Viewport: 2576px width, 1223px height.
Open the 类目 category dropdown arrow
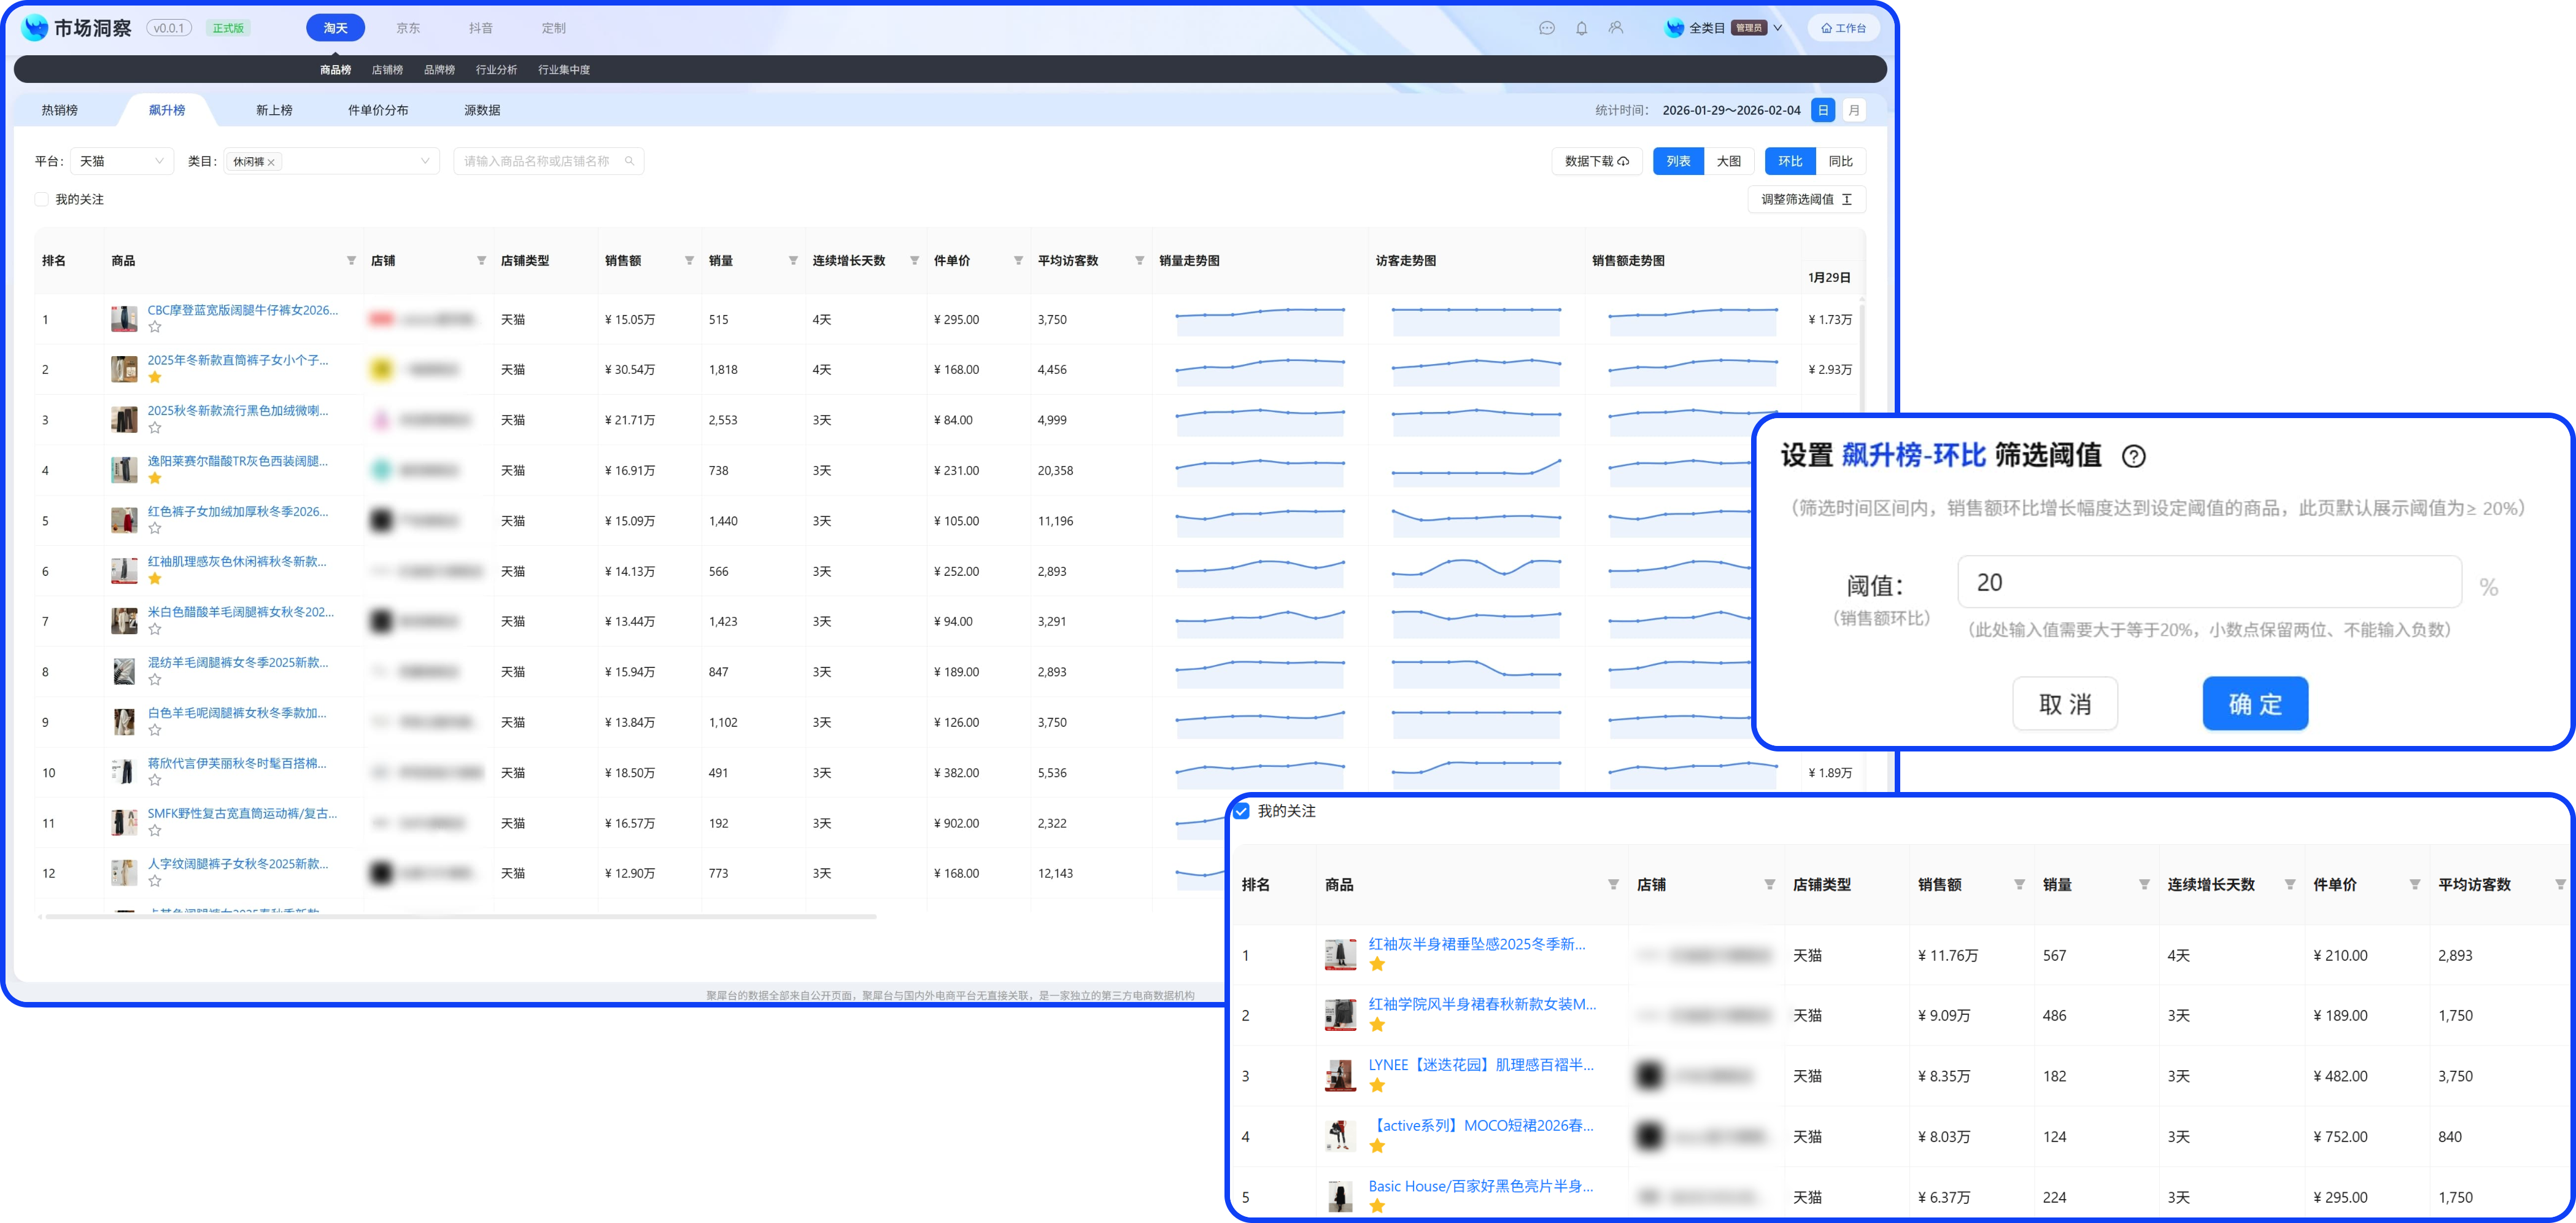point(425,161)
